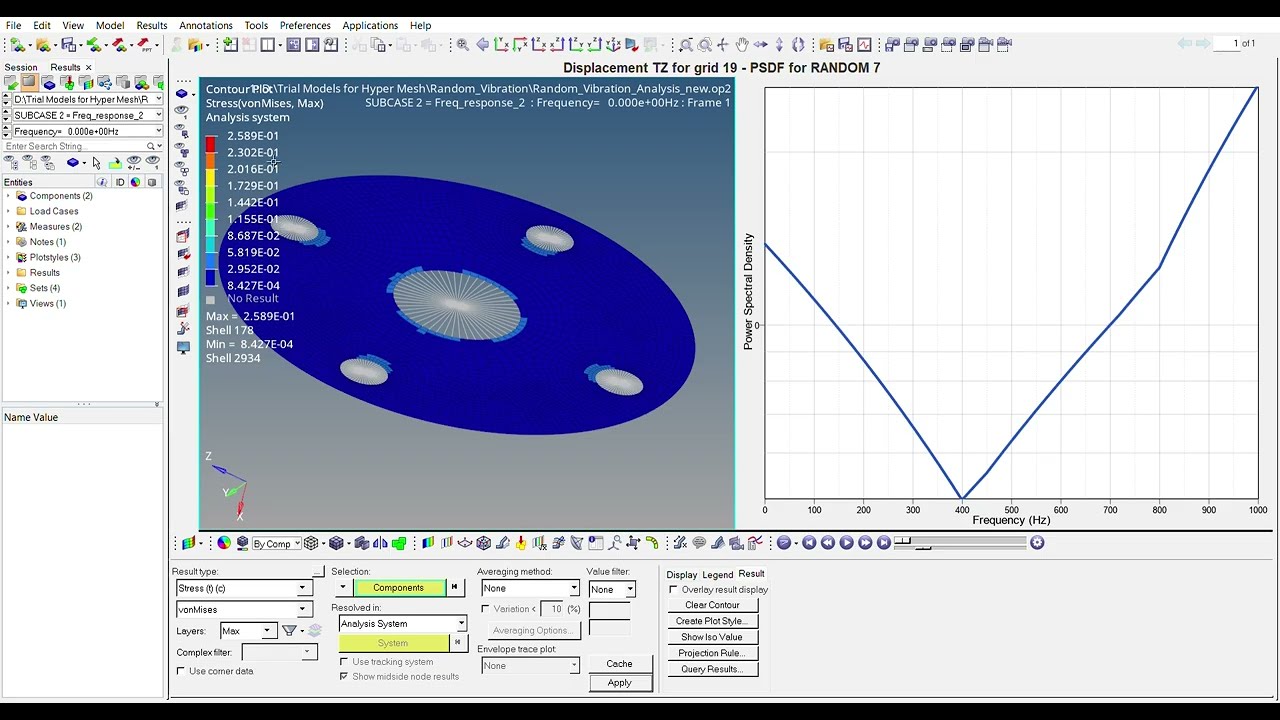Screen dimensions: 1280x720
Task: Open the color wheel display icon
Action: pyautogui.click(x=223, y=543)
